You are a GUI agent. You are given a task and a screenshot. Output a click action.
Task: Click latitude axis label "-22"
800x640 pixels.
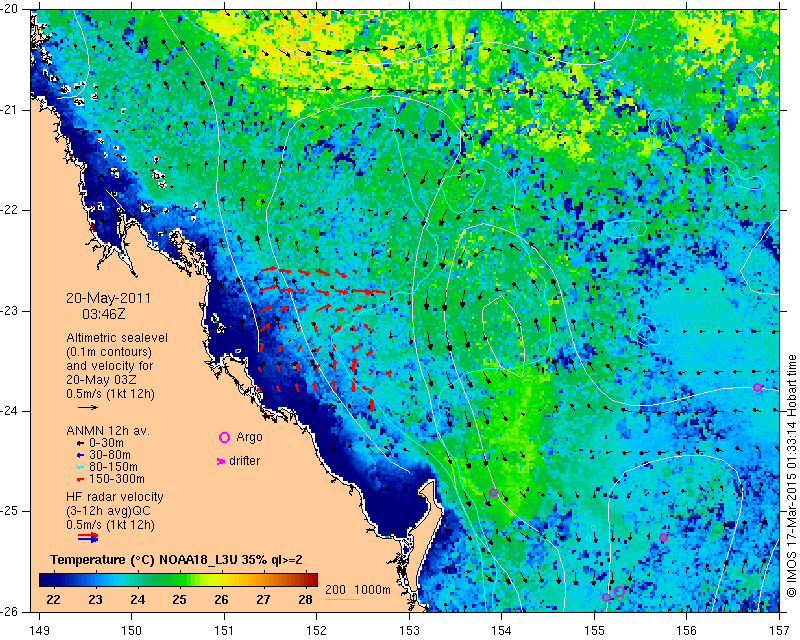[x=10, y=210]
